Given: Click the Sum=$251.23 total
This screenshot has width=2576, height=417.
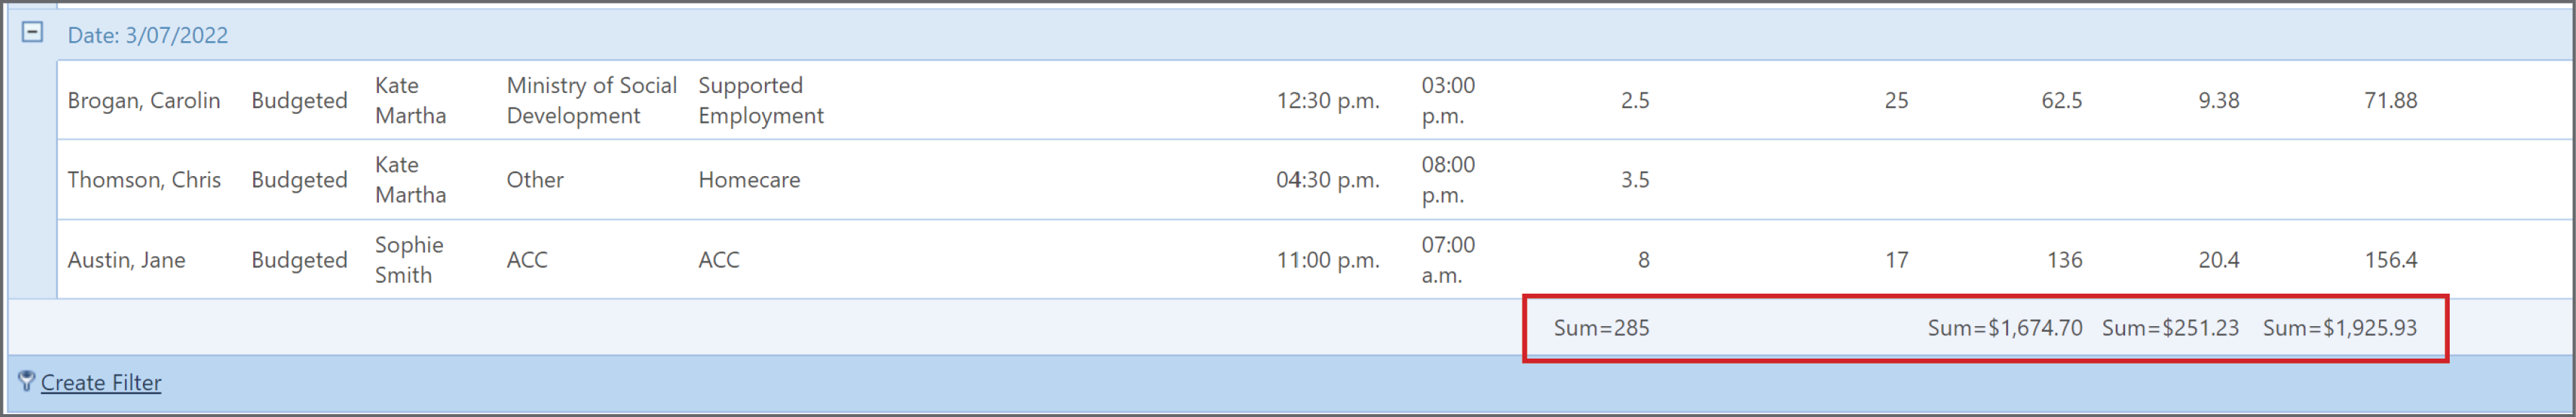Looking at the screenshot, I should pyautogui.click(x=2170, y=328).
